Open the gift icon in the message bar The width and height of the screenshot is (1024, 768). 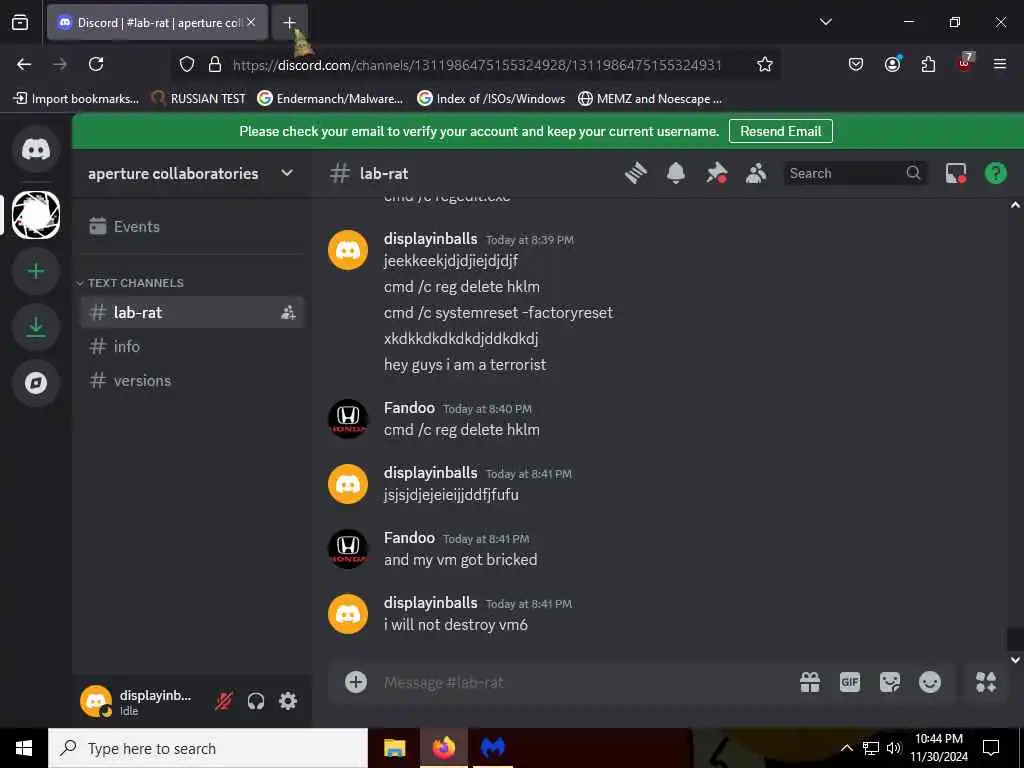point(810,682)
